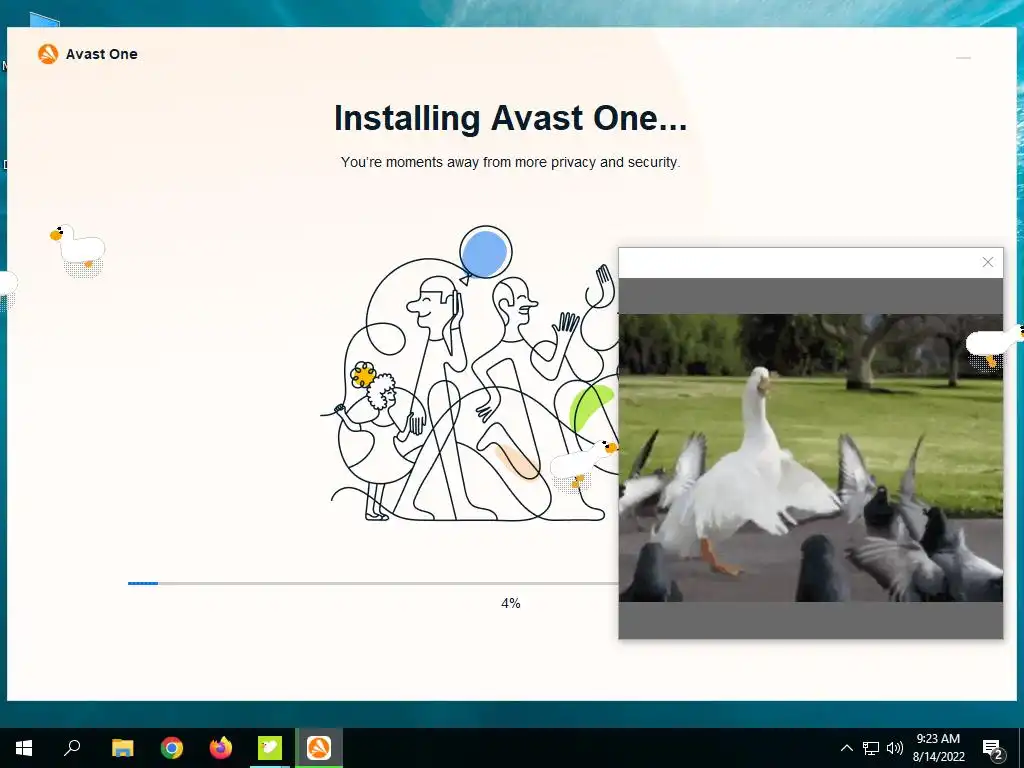
Task: Launch Google Chrome from taskbar
Action: tap(172, 748)
